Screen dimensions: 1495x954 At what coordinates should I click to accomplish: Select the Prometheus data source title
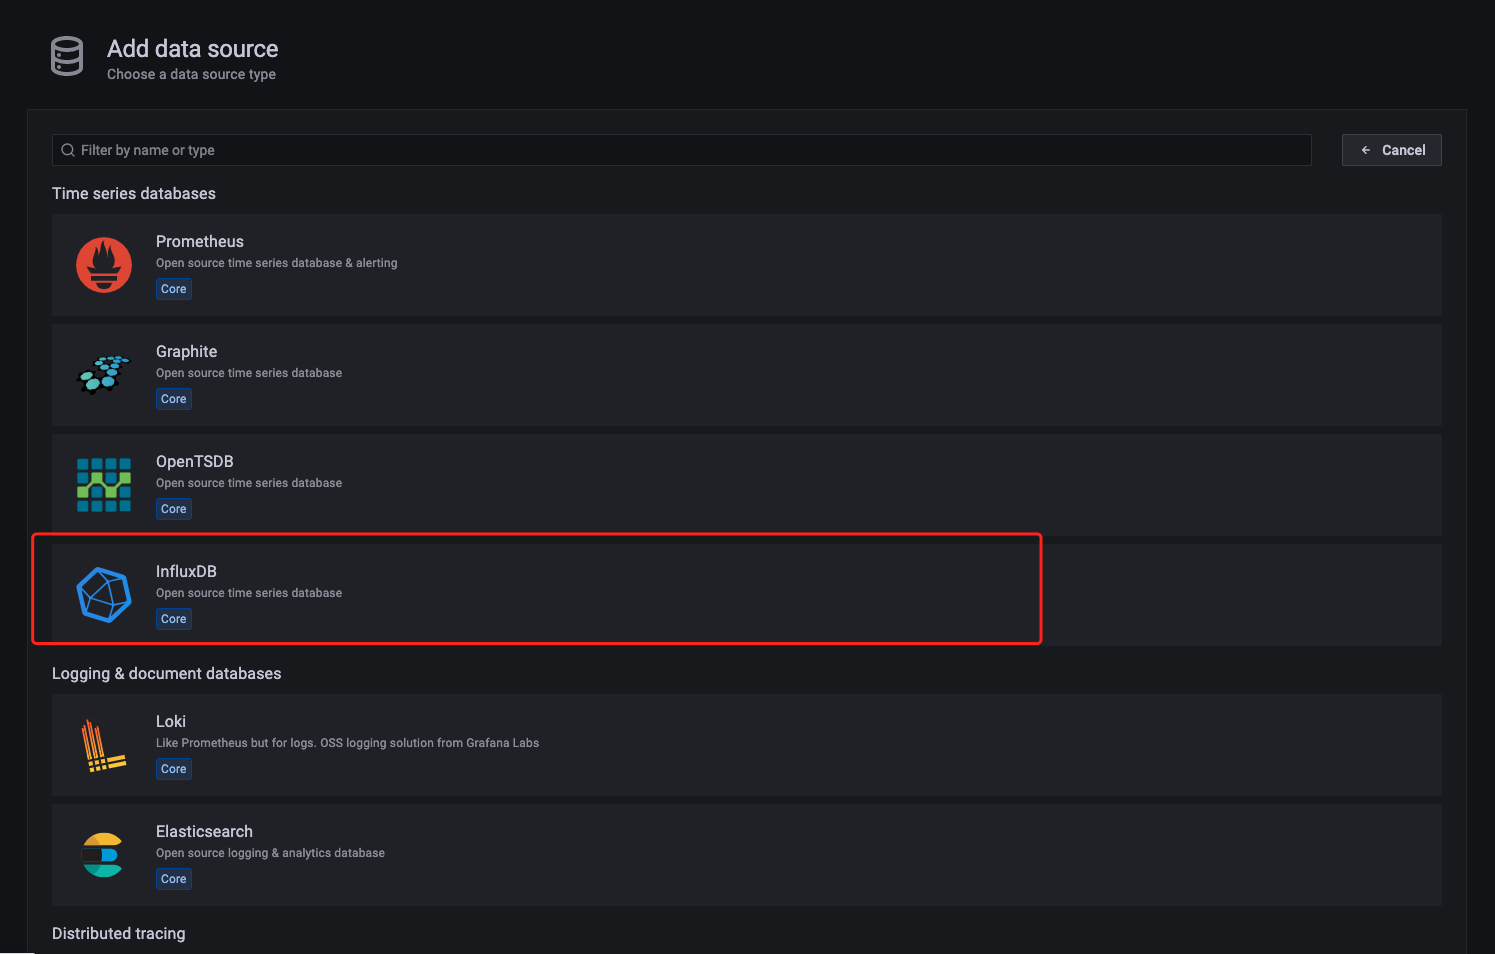(x=200, y=241)
